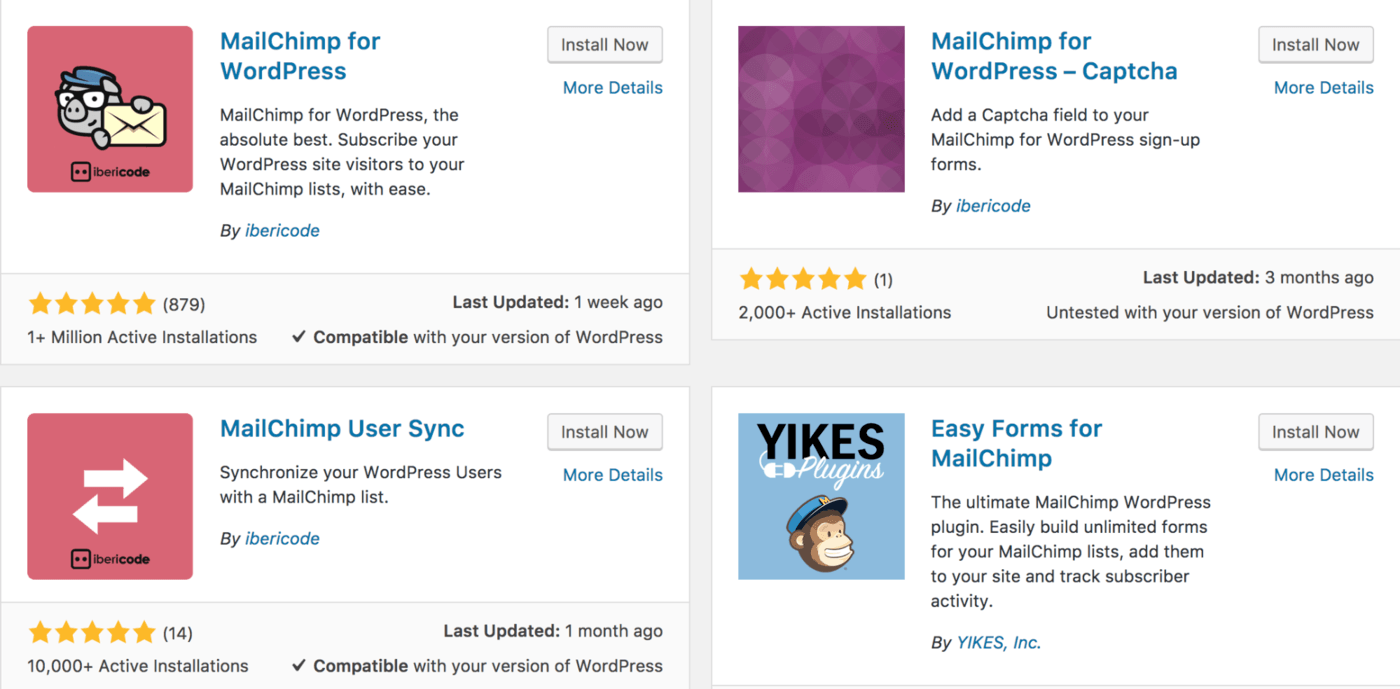Open the MailChimp for WordPress – Captcha title
Screen dimensions: 1400x689
(1054, 56)
